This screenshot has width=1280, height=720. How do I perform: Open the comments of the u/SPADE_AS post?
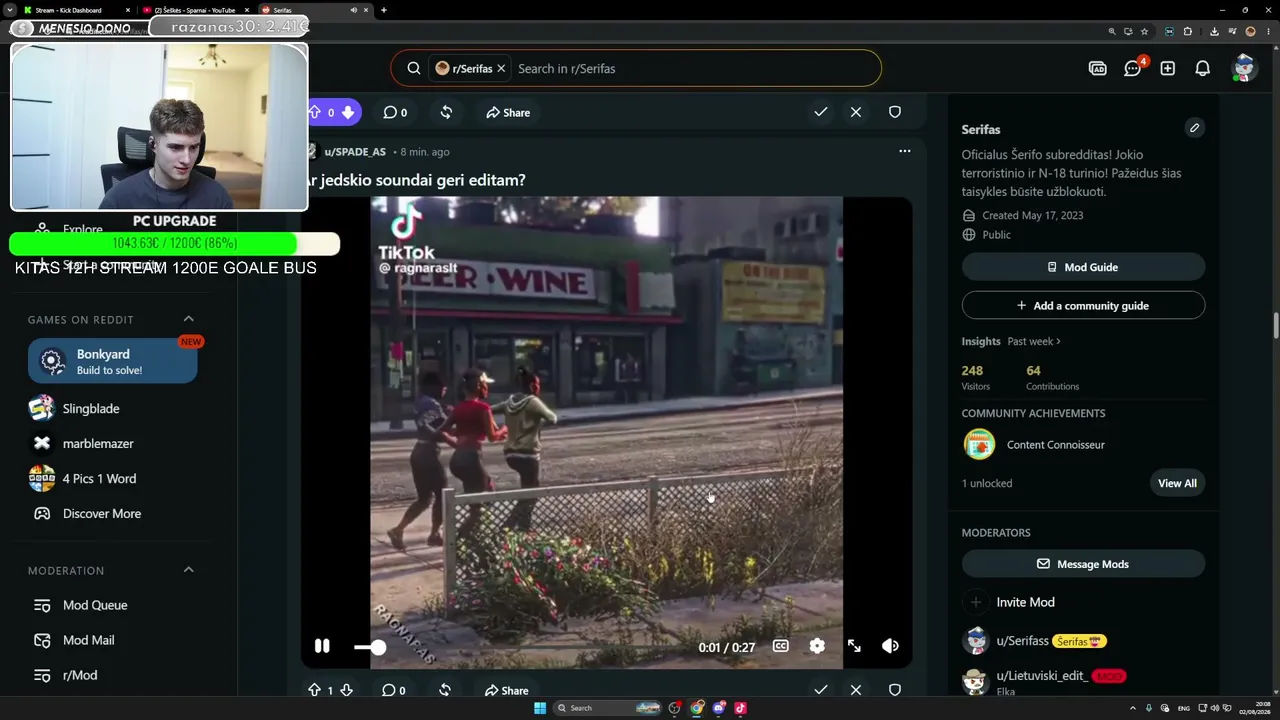(394, 690)
